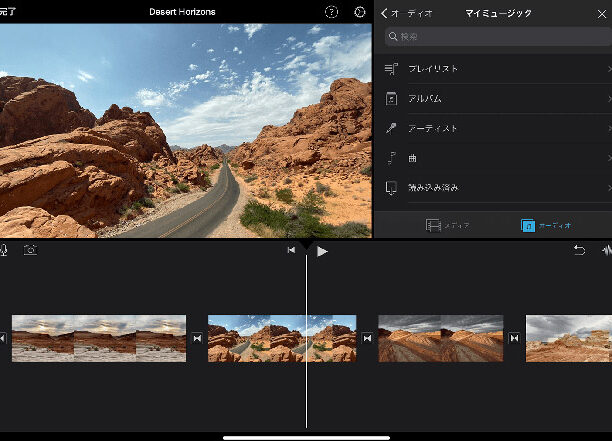Go back to オーディオ list

406,14
